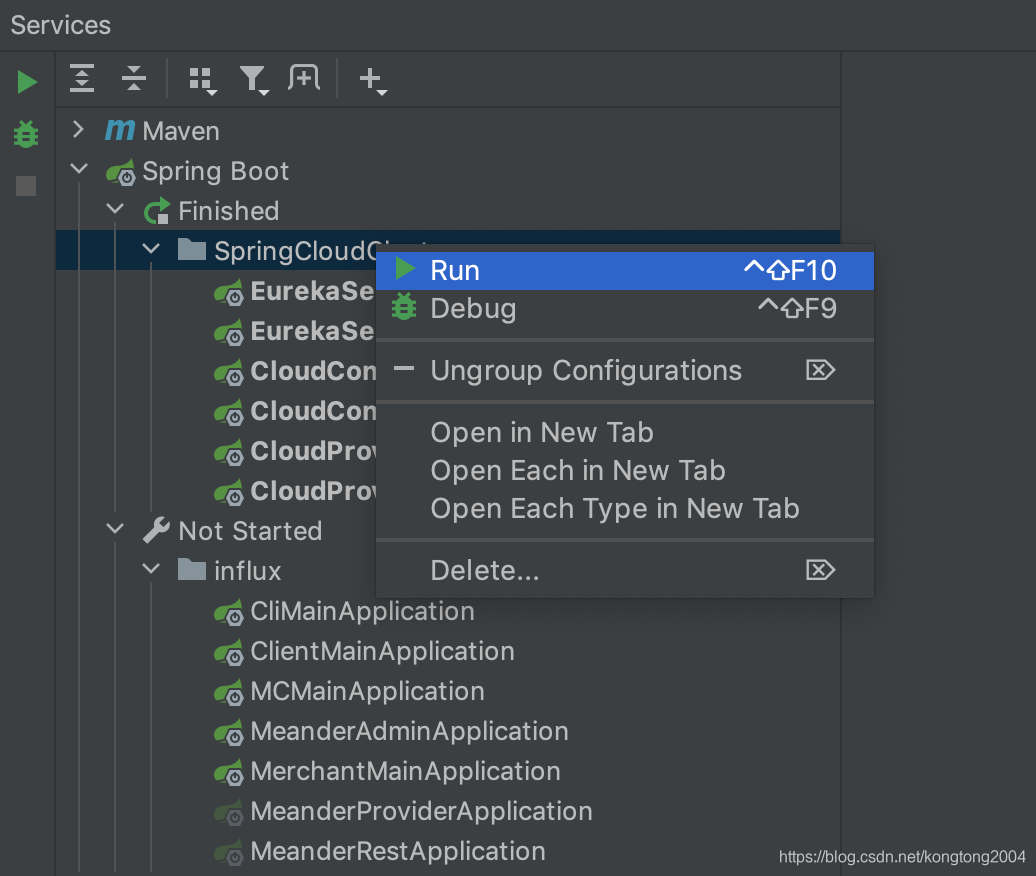Collapse the influx folder node
This screenshot has width=1036, height=876.
click(151, 570)
